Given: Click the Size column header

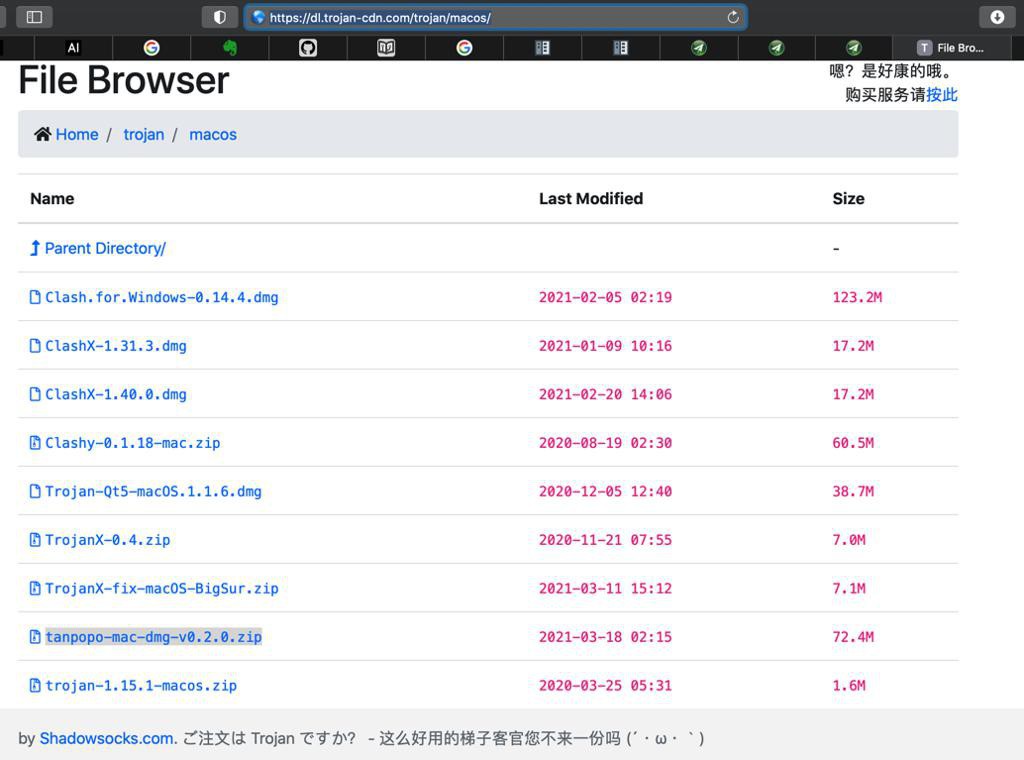Looking at the screenshot, I should click(x=848, y=198).
